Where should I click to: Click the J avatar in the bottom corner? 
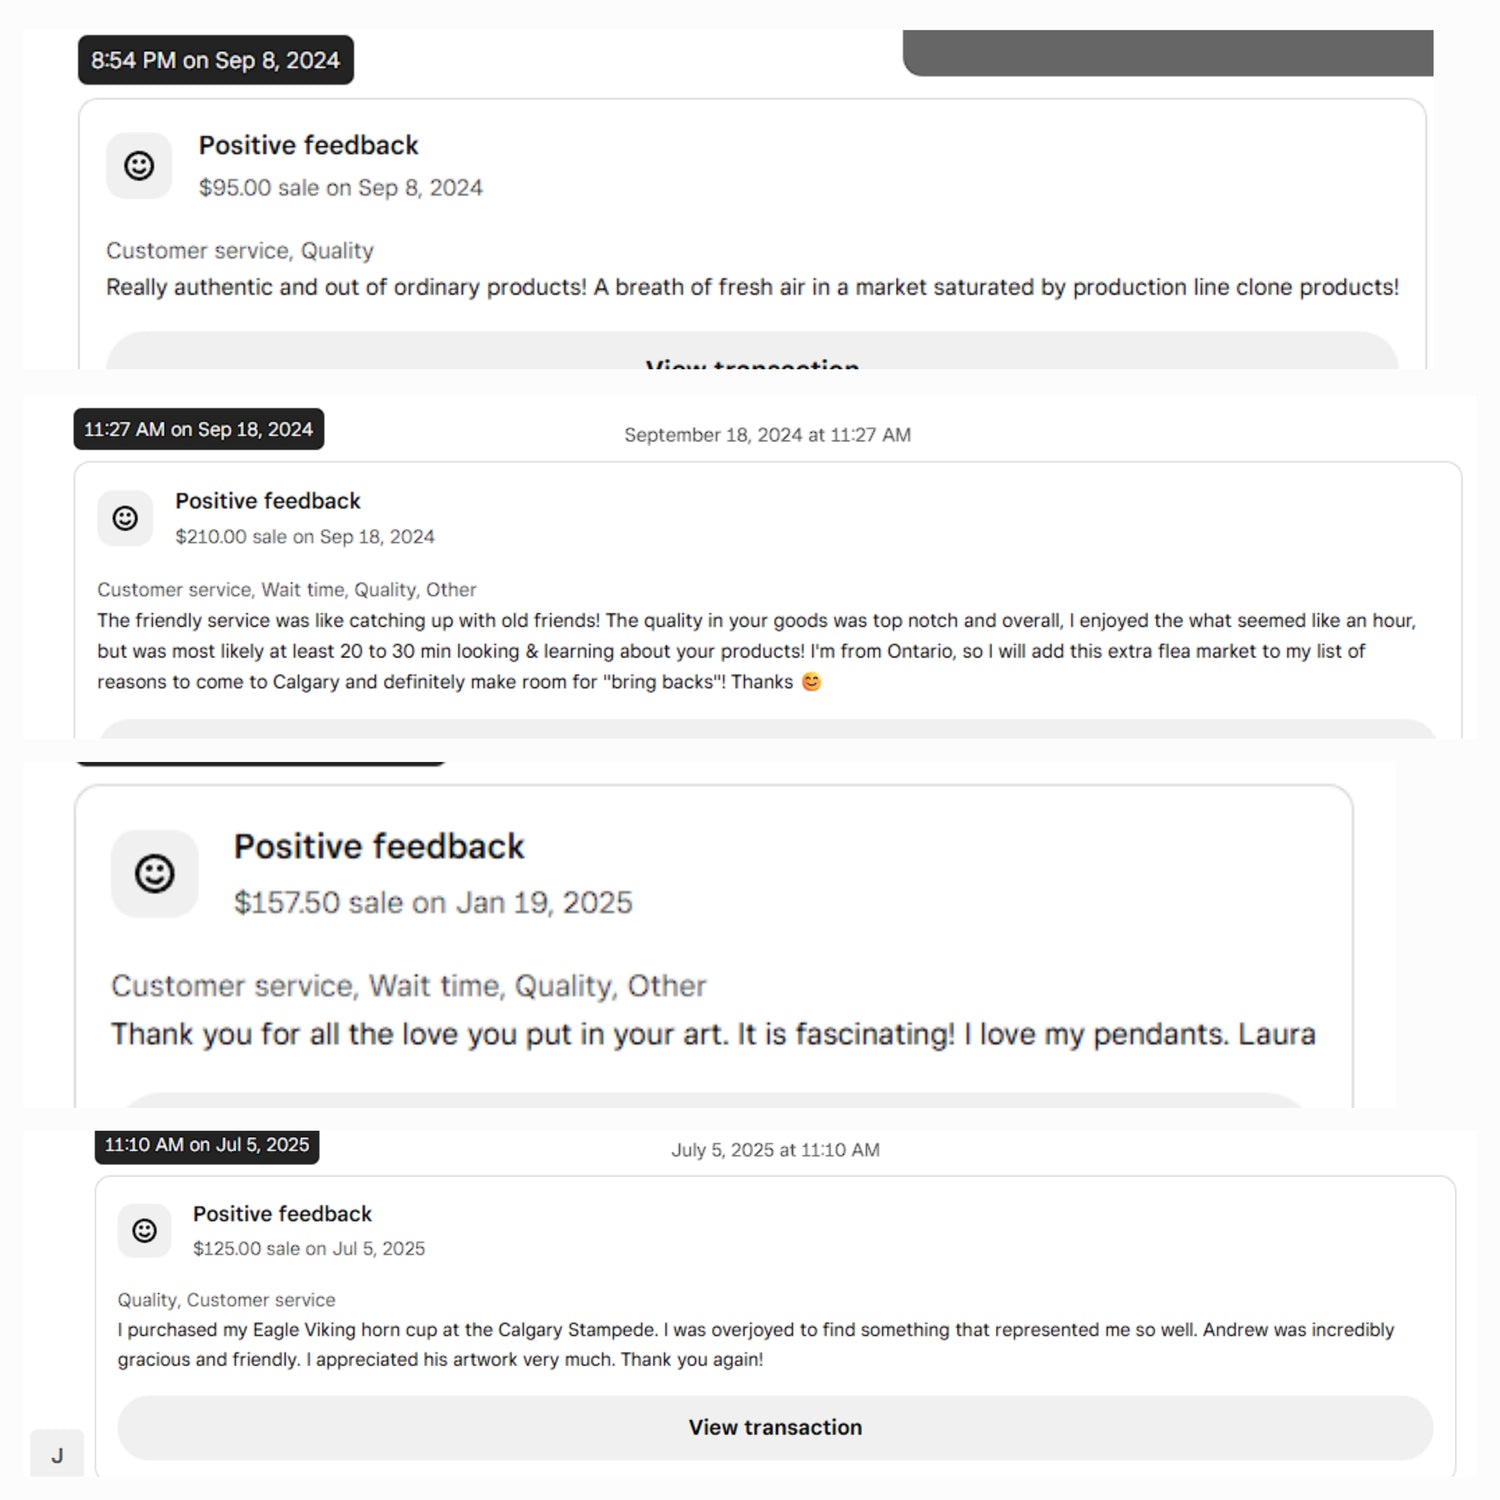pyautogui.click(x=57, y=1454)
